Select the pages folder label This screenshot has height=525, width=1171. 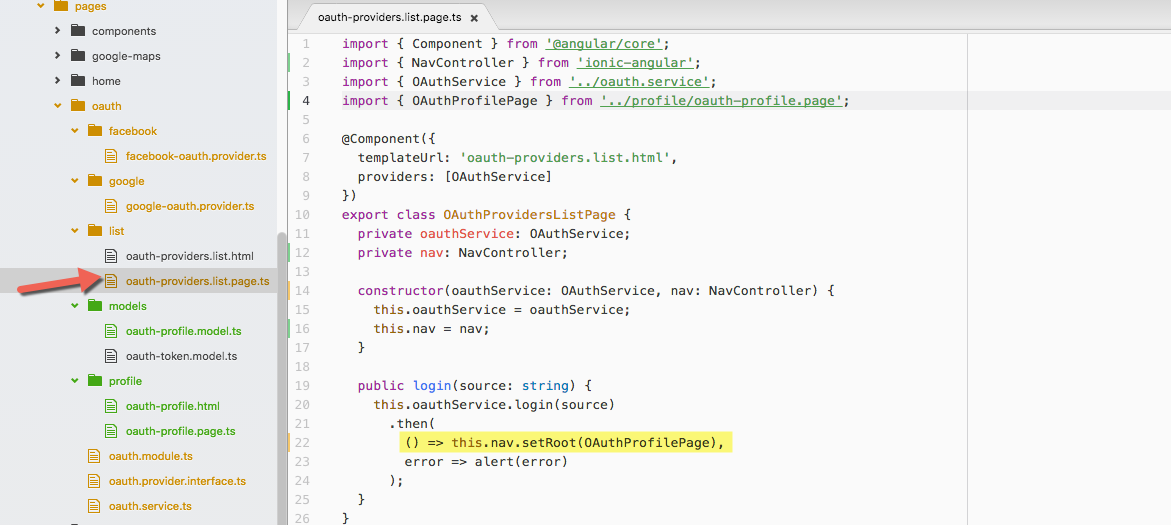click(x=91, y=6)
